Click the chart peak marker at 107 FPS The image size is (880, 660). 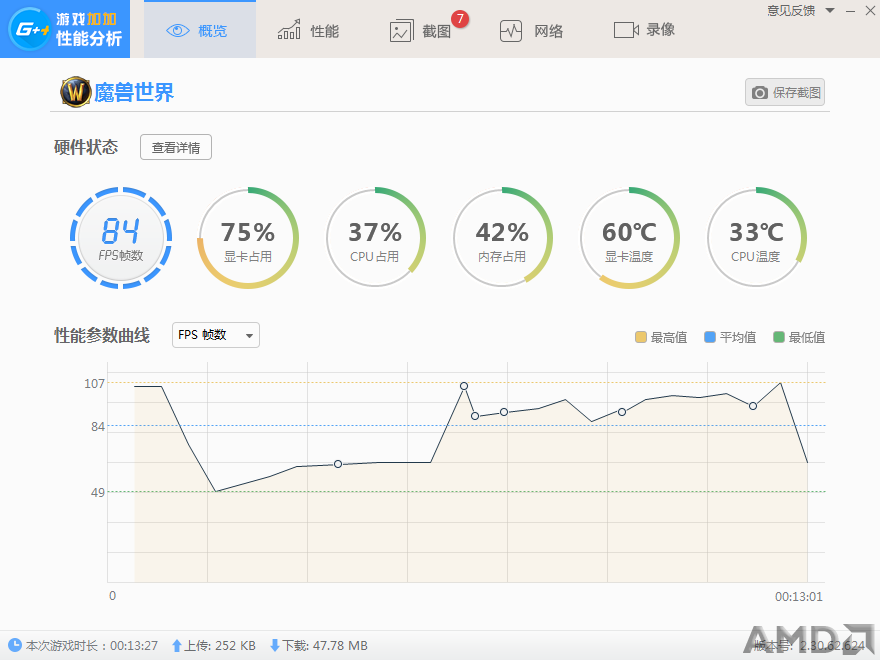click(464, 386)
